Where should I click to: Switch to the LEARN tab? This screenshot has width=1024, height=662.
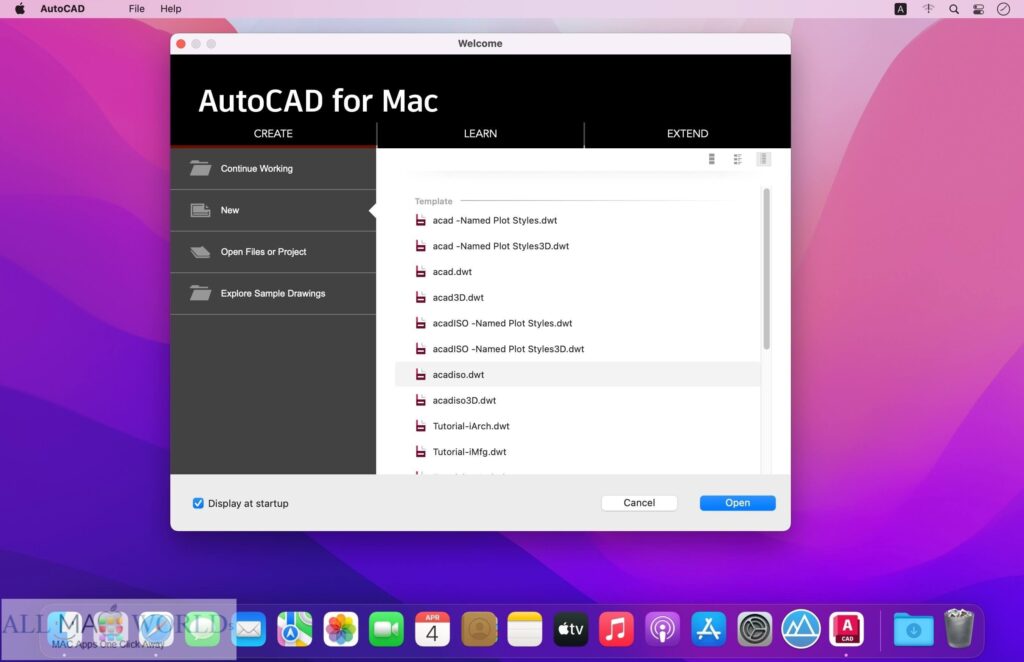(x=480, y=133)
